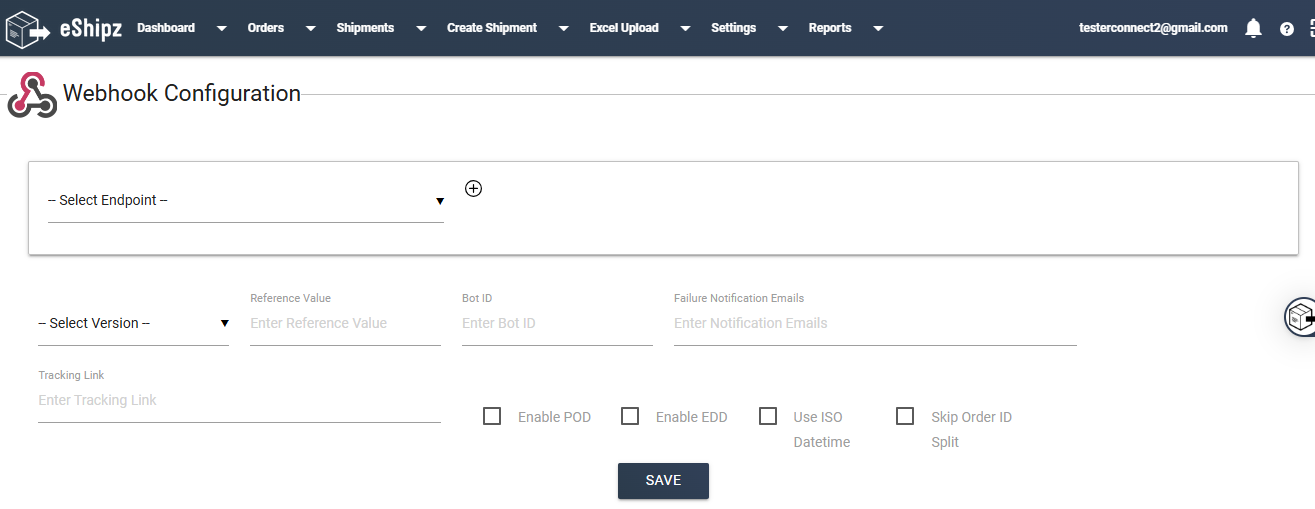
Task: Open the Excel Upload menu
Action: click(x=624, y=28)
